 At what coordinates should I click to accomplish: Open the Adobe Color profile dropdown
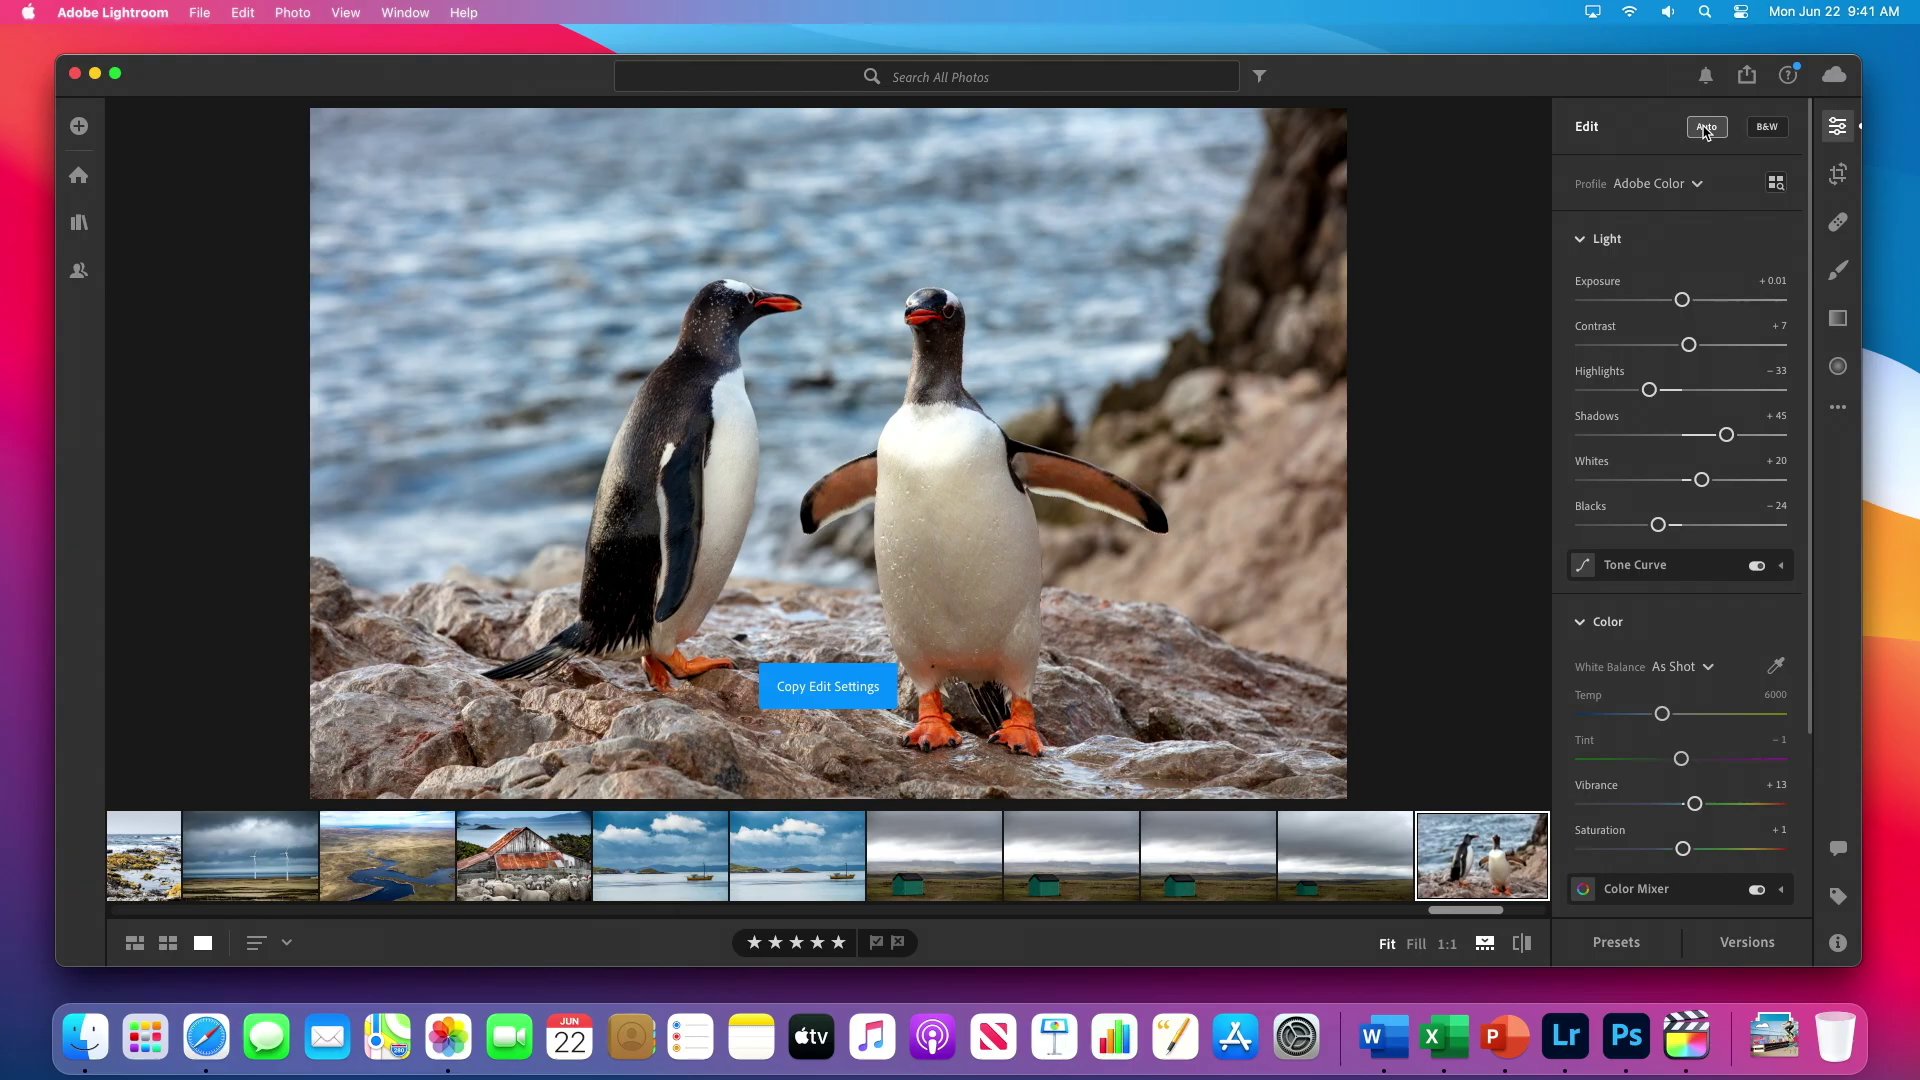1658,183
